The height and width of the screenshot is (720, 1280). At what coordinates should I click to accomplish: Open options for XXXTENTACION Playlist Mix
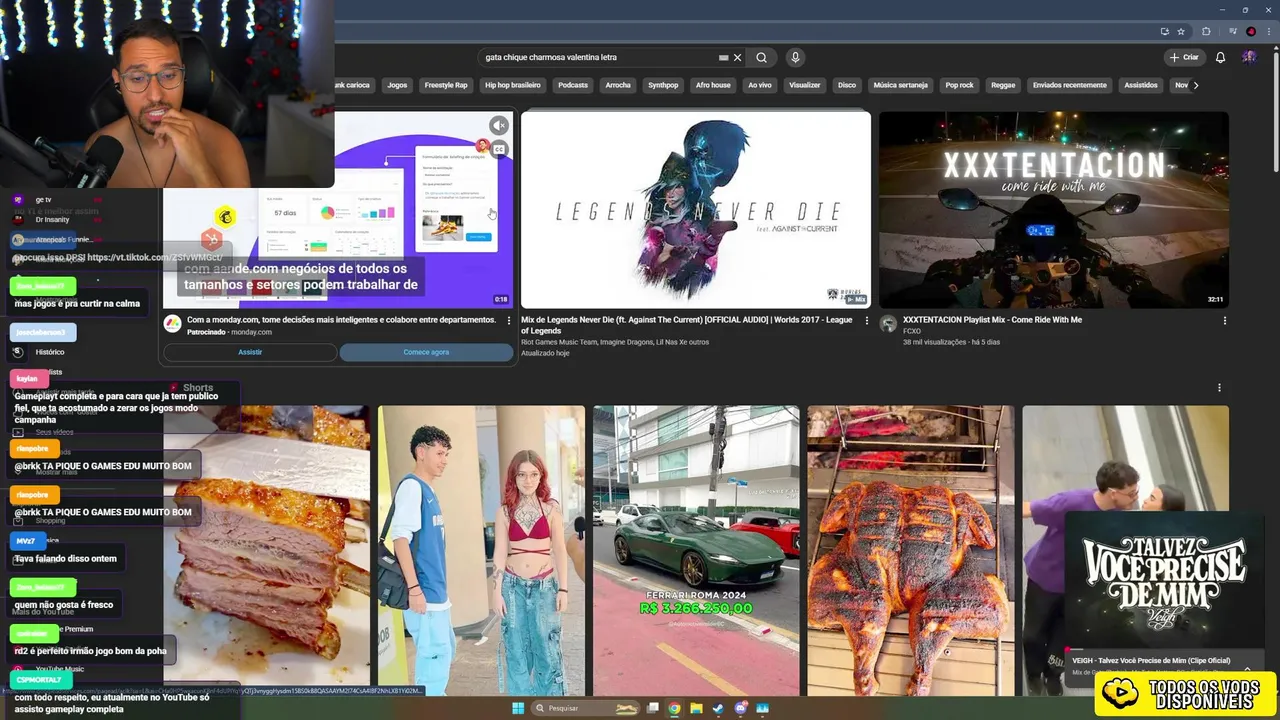(1225, 320)
